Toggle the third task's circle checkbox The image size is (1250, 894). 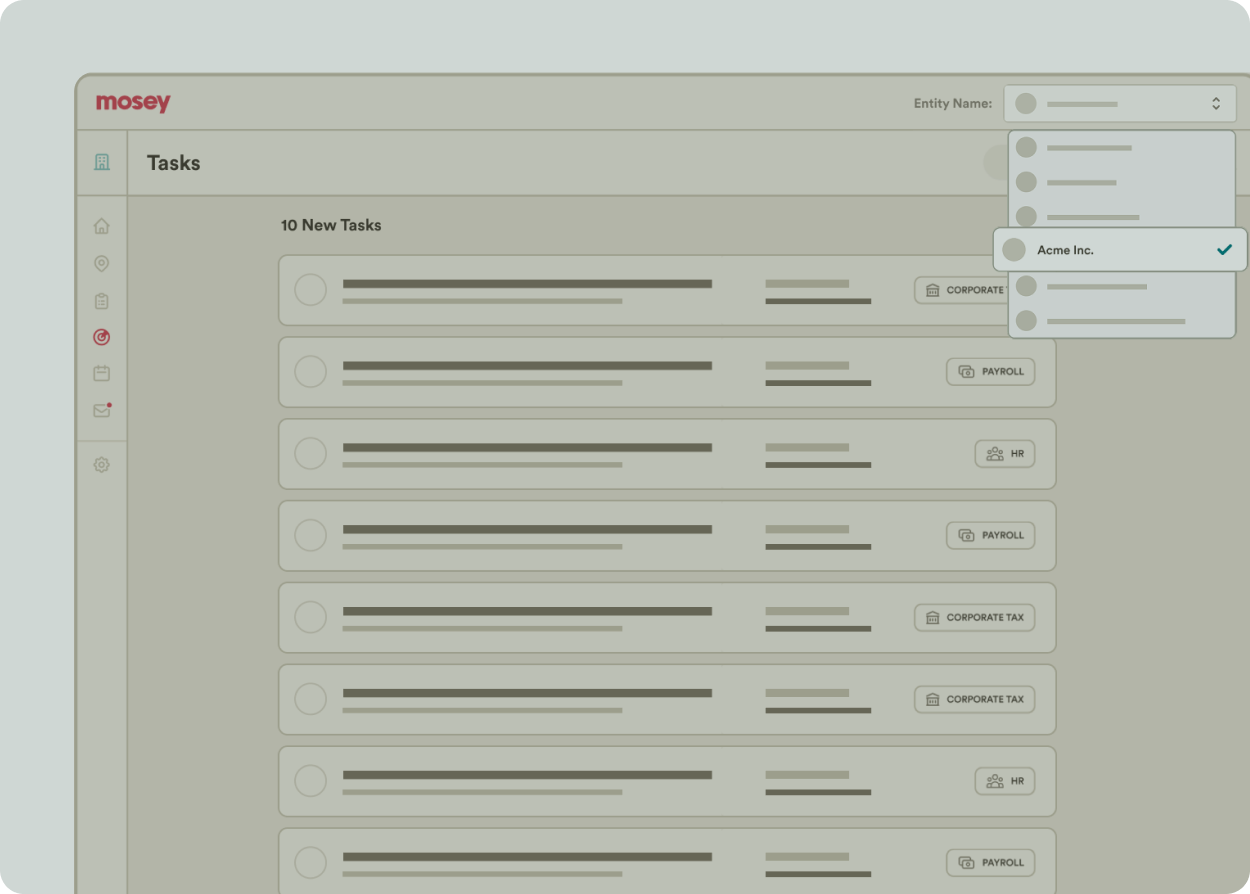click(311, 454)
